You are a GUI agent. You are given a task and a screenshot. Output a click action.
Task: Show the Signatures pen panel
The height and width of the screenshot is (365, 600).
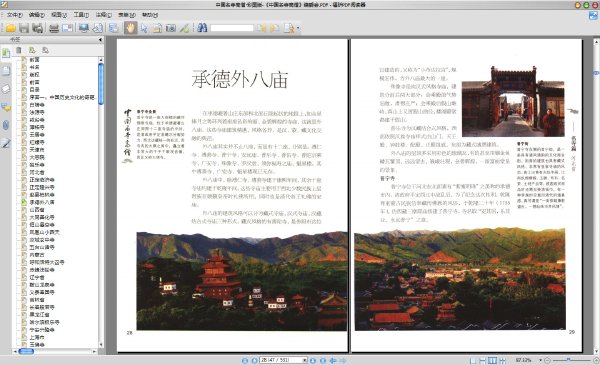(6, 143)
